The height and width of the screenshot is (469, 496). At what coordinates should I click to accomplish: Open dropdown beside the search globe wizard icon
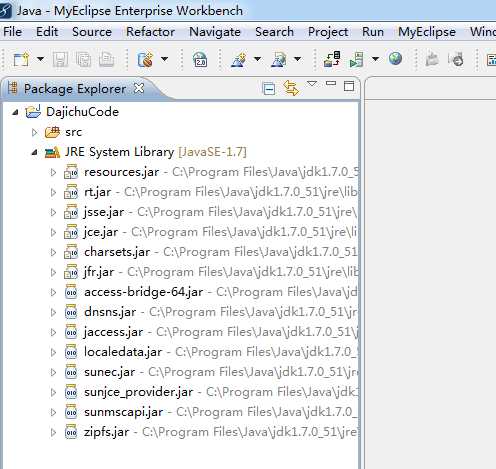click(298, 59)
